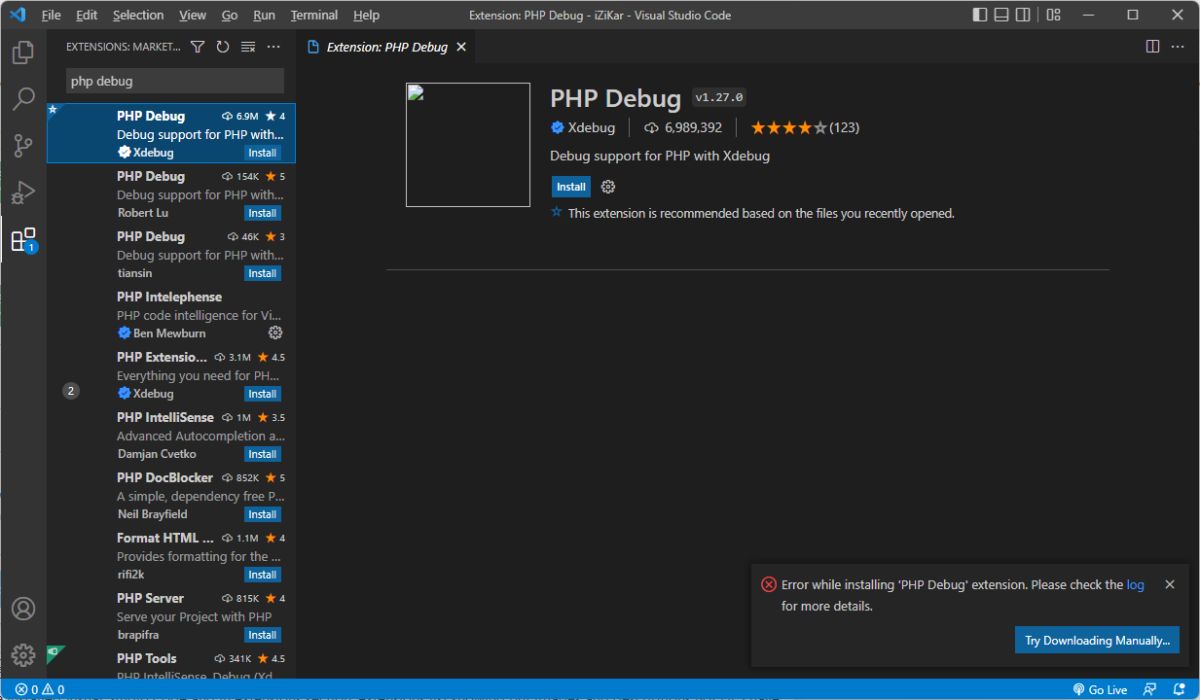The image size is (1200, 700).
Task: Open the Source Control view
Action: click(23, 146)
